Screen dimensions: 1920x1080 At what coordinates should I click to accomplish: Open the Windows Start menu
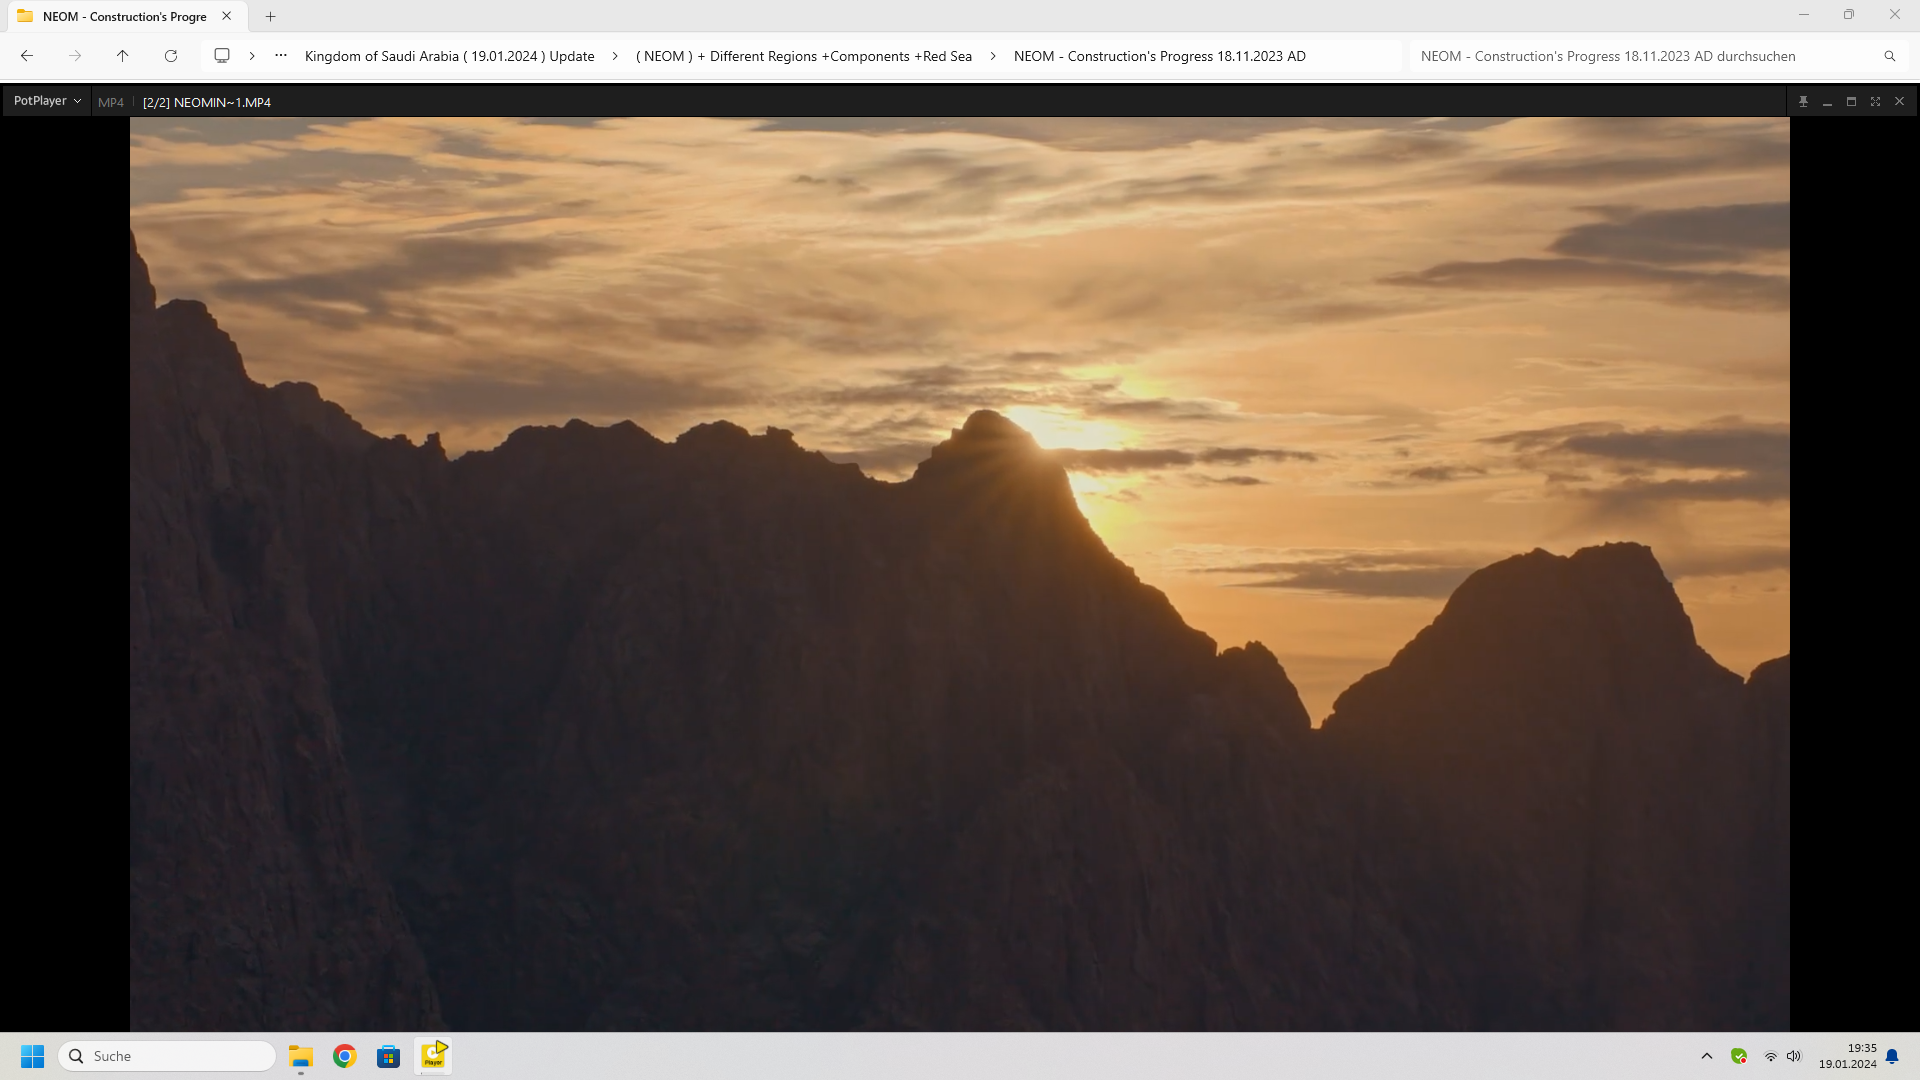point(32,1056)
